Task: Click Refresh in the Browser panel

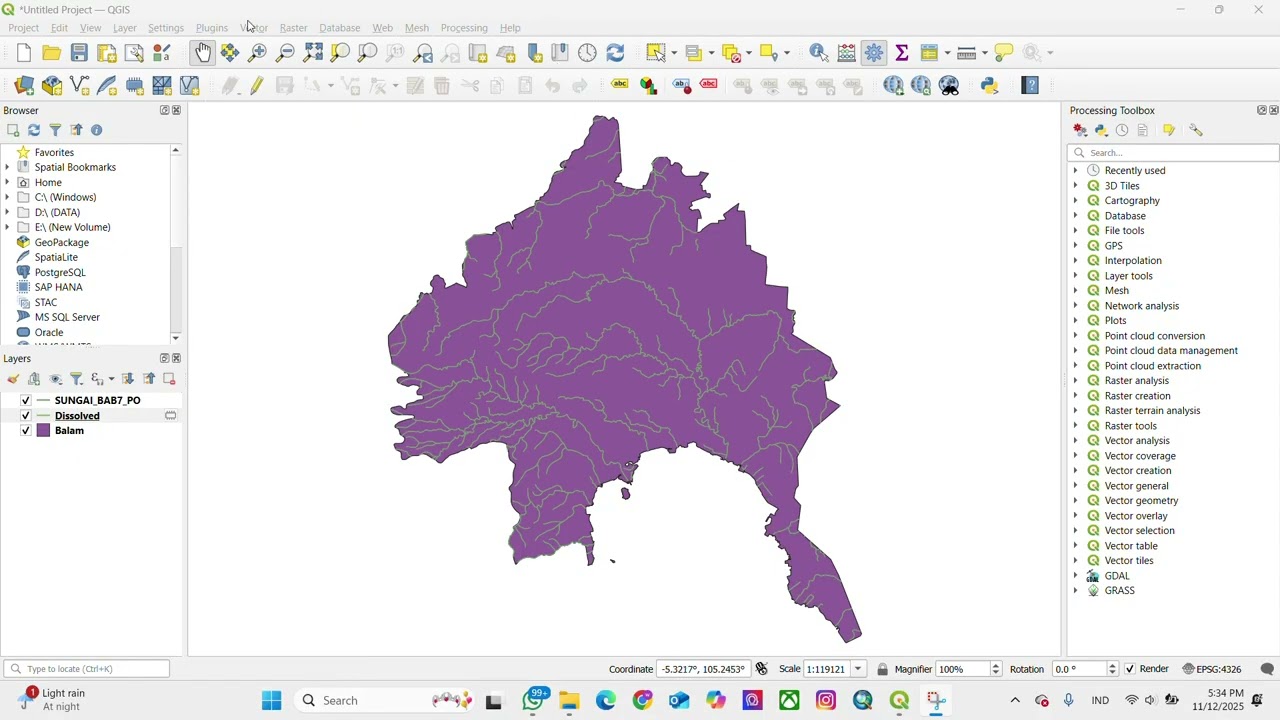Action: tap(34, 130)
